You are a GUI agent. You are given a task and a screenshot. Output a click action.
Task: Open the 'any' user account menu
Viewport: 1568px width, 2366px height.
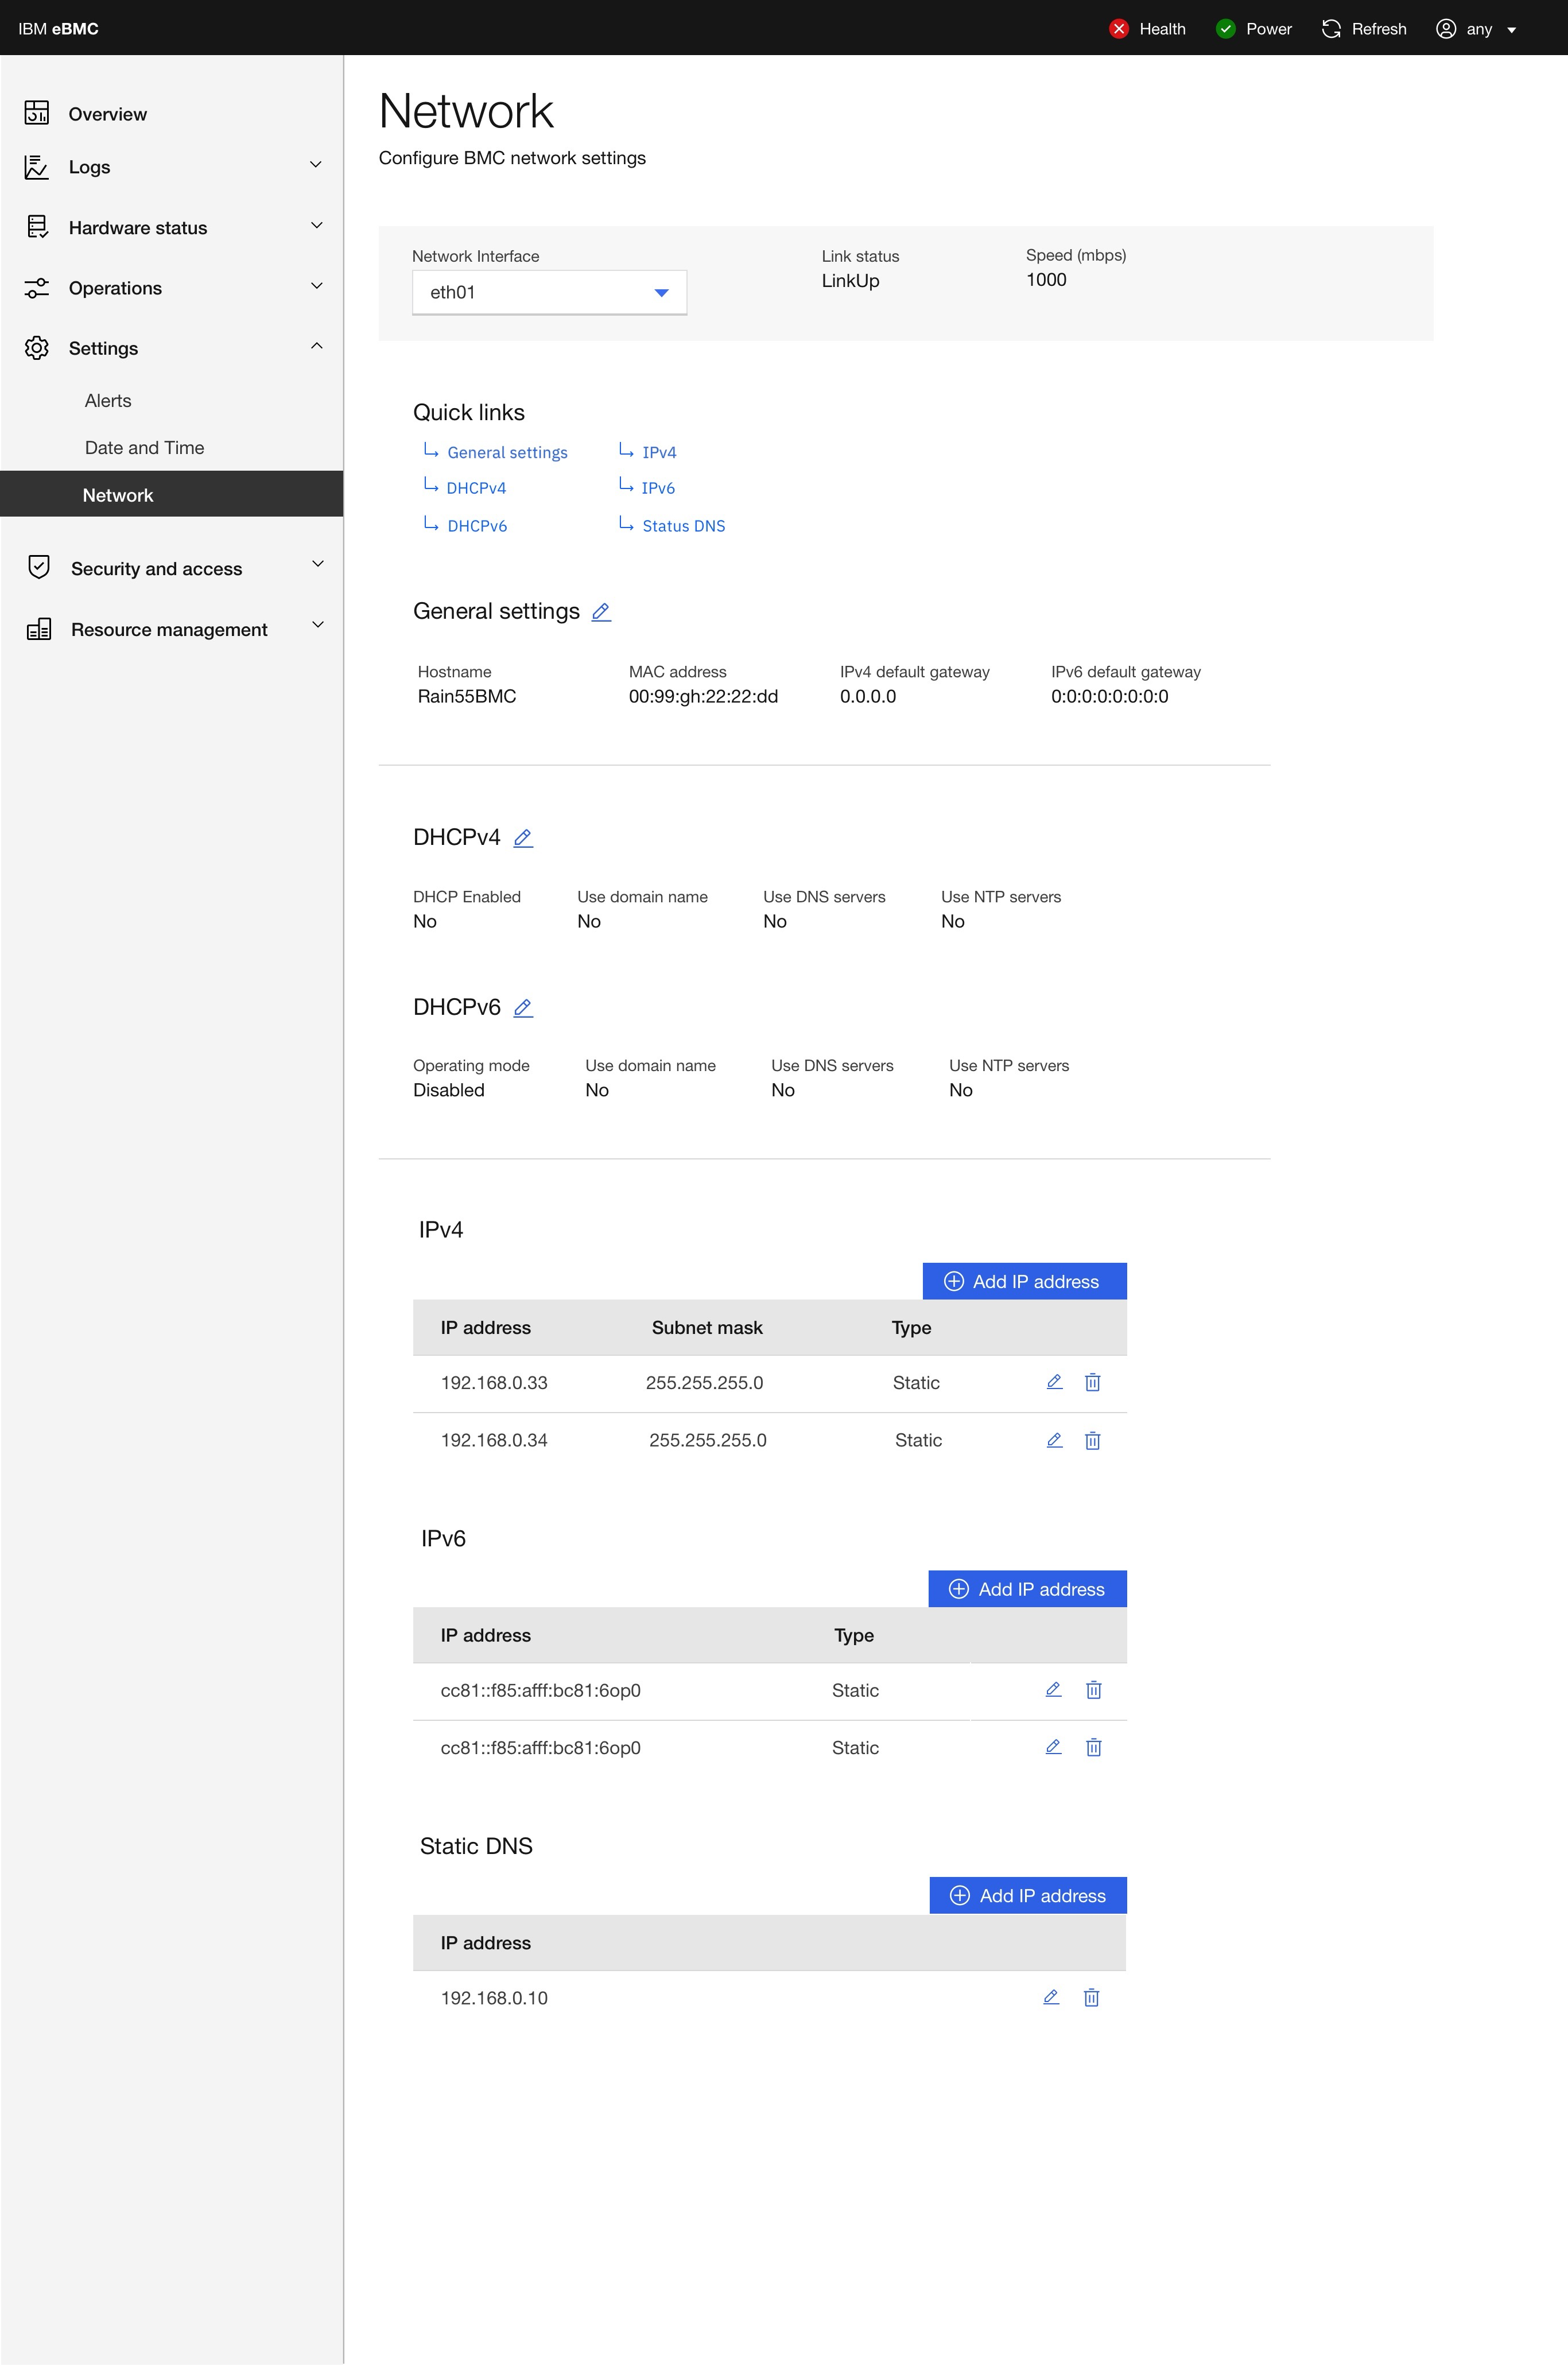[1478, 28]
